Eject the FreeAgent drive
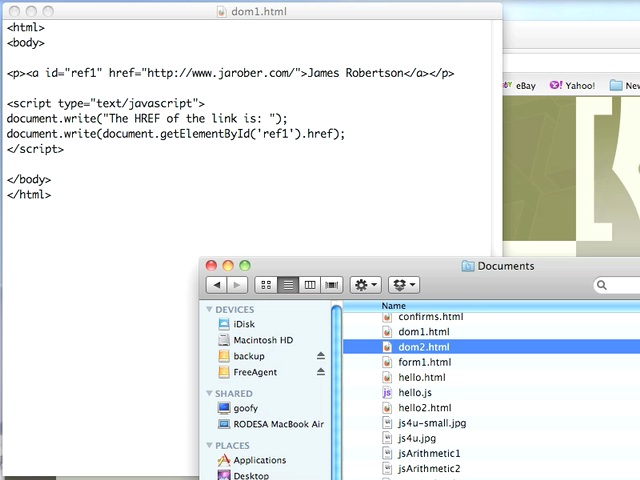The height and width of the screenshot is (480, 640). point(321,372)
